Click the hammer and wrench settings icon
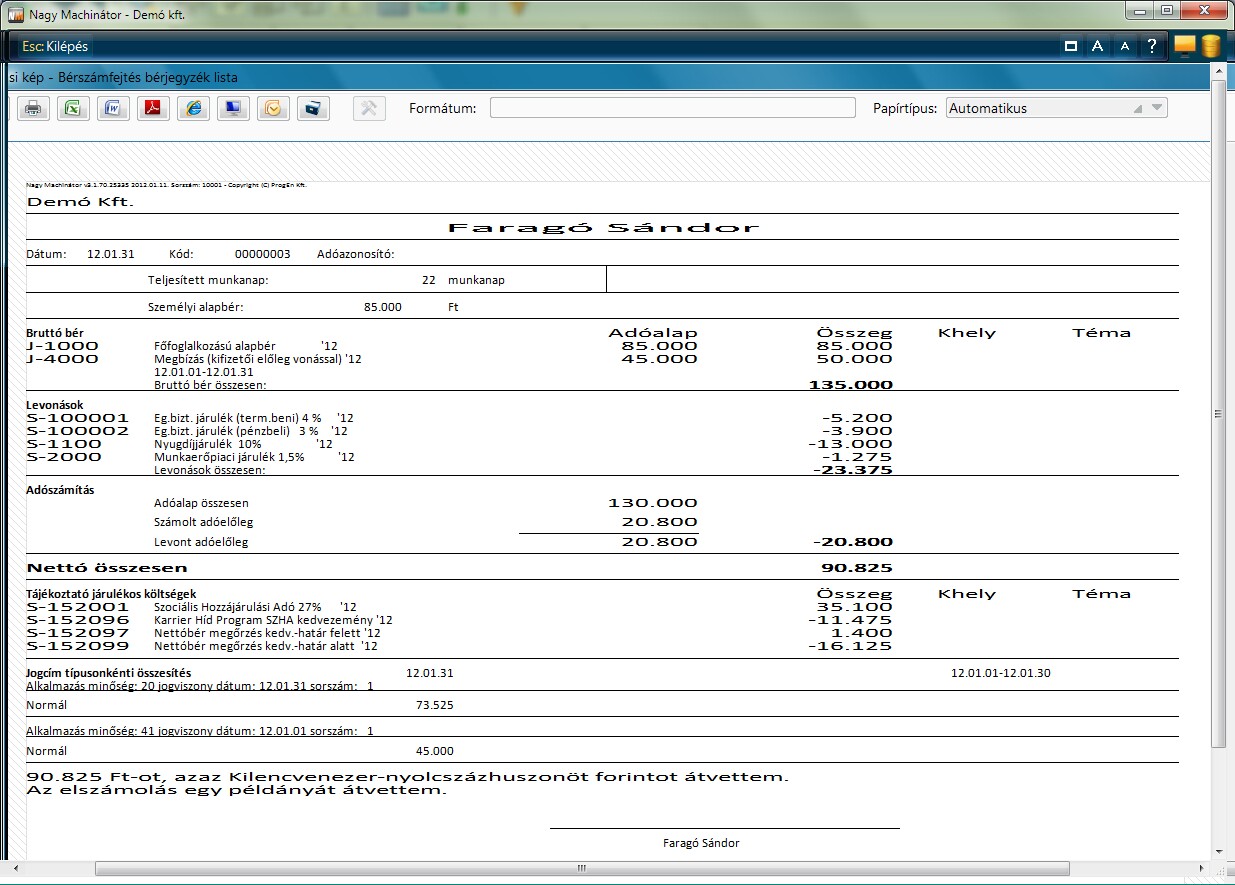 point(369,109)
